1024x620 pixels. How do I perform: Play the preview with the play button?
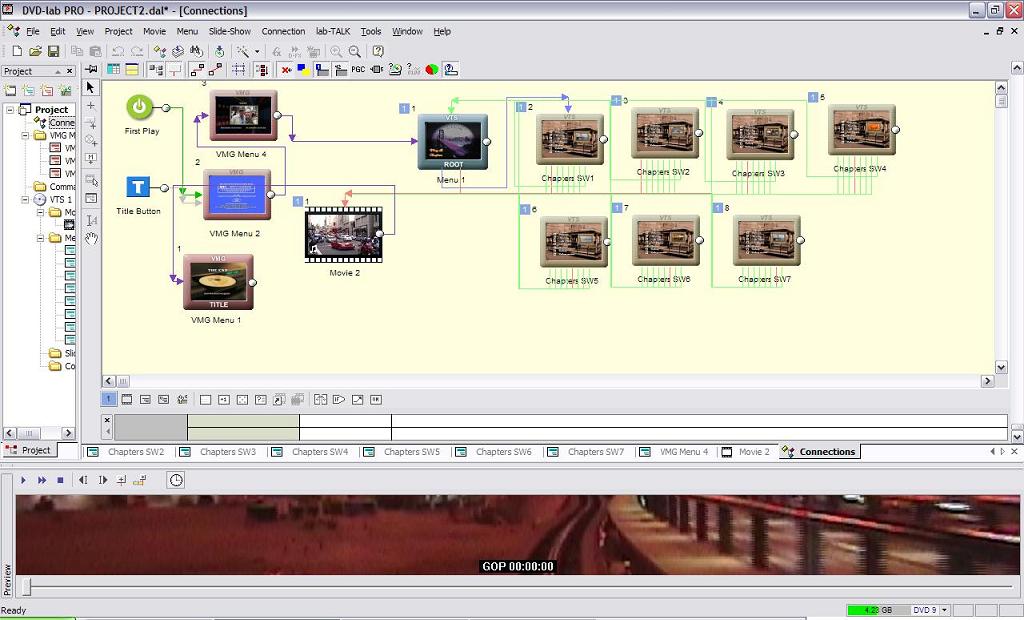24,480
